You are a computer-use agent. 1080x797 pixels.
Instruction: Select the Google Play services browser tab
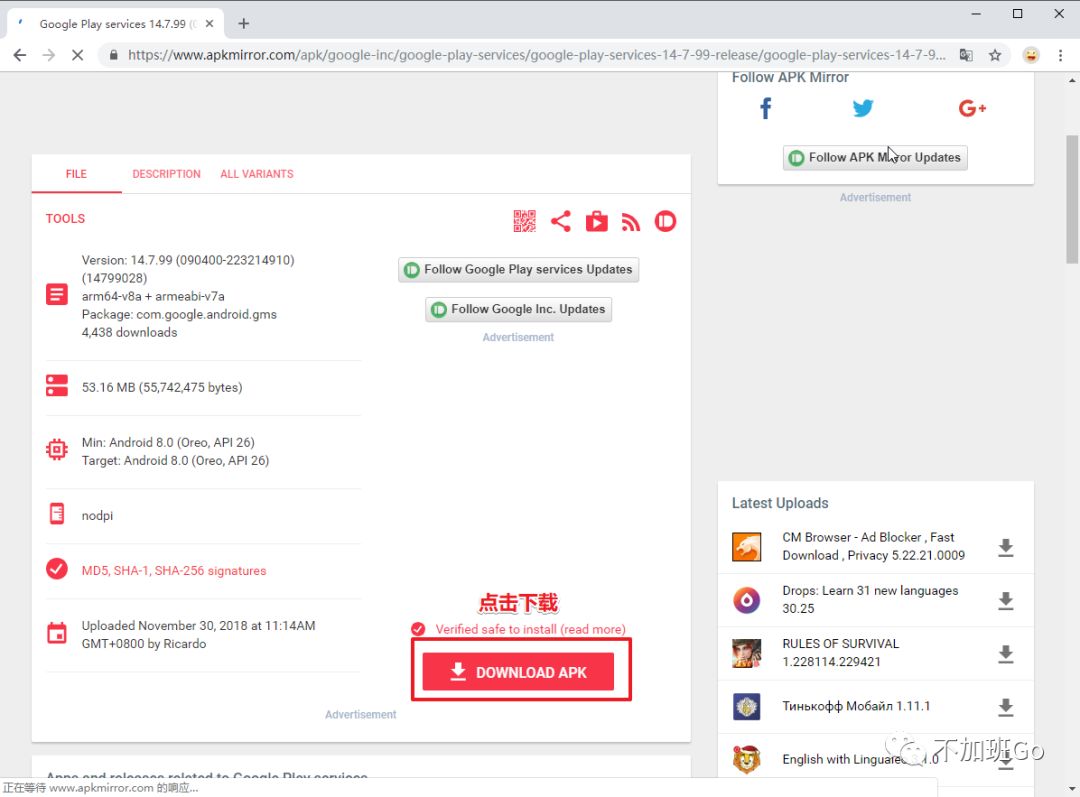(x=116, y=23)
